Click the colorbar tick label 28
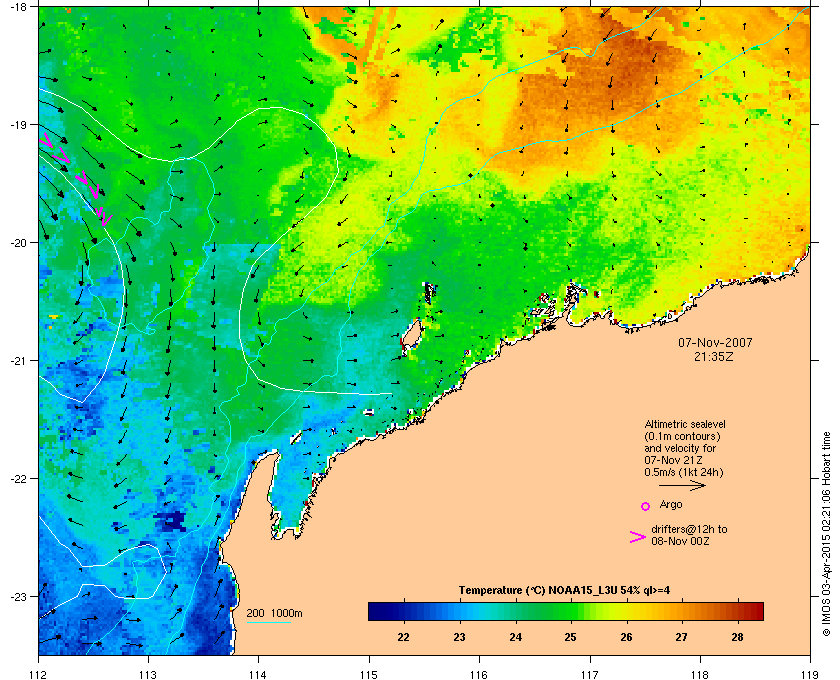Image resolution: width=840 pixels, height=680 pixels. 738,637
